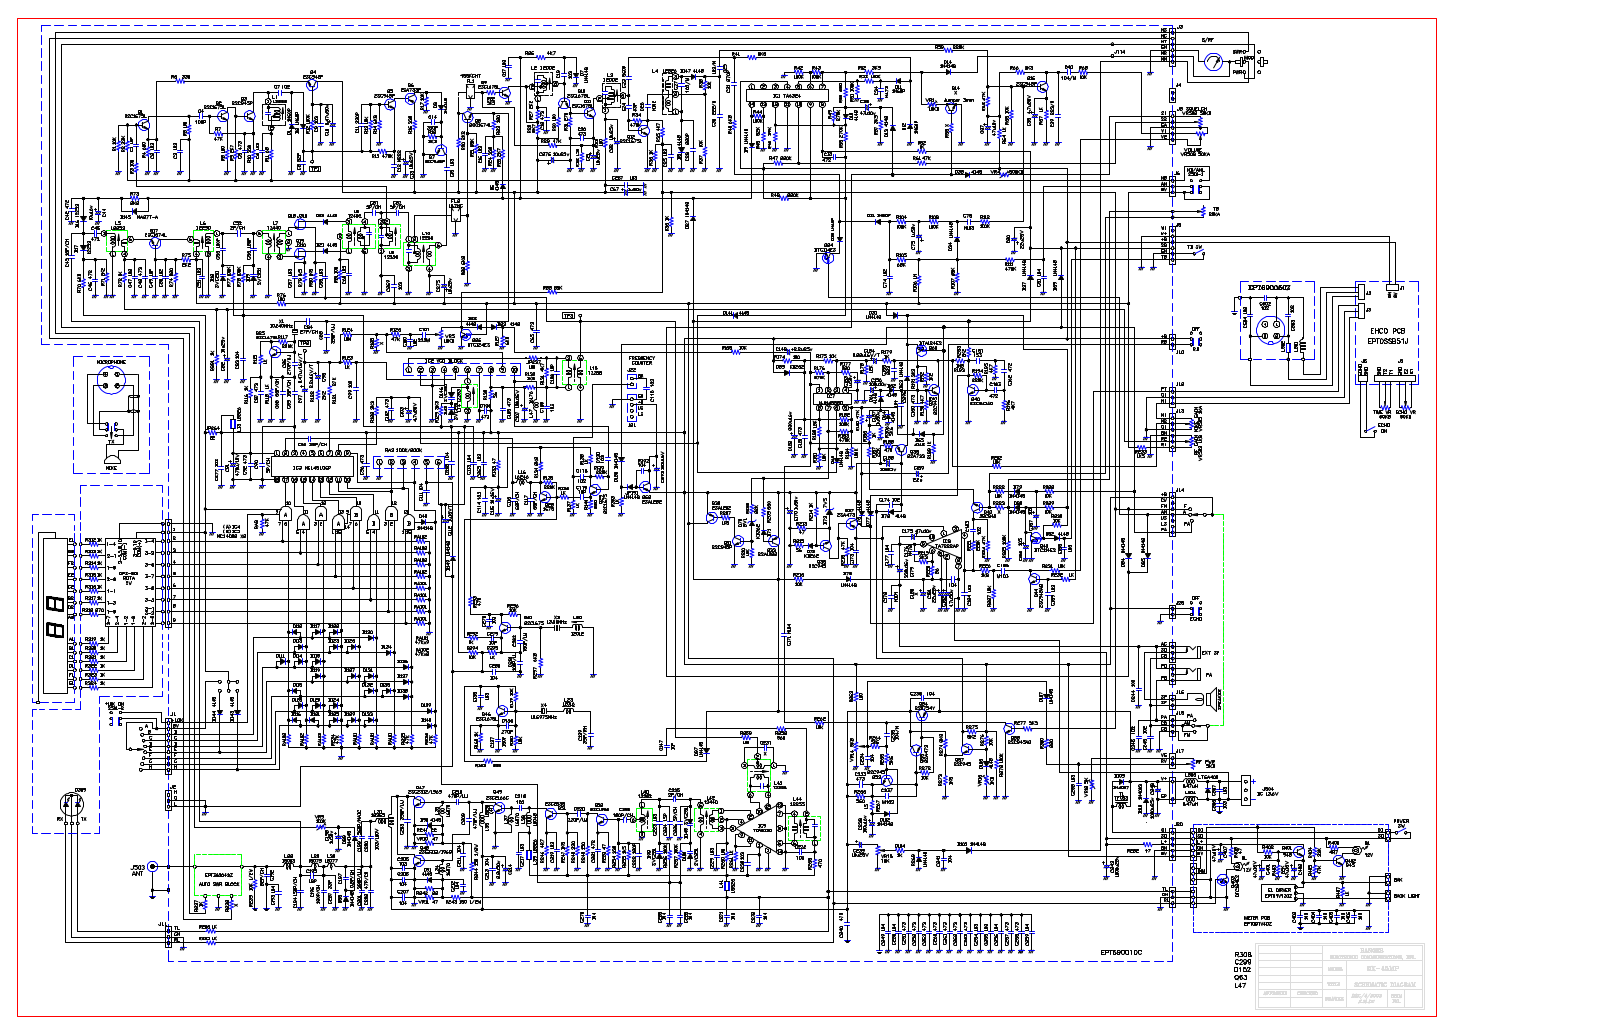Click the ECHO OFF switch near J26
Image resolution: width=1600 pixels, height=1036 pixels.
click(1194, 610)
